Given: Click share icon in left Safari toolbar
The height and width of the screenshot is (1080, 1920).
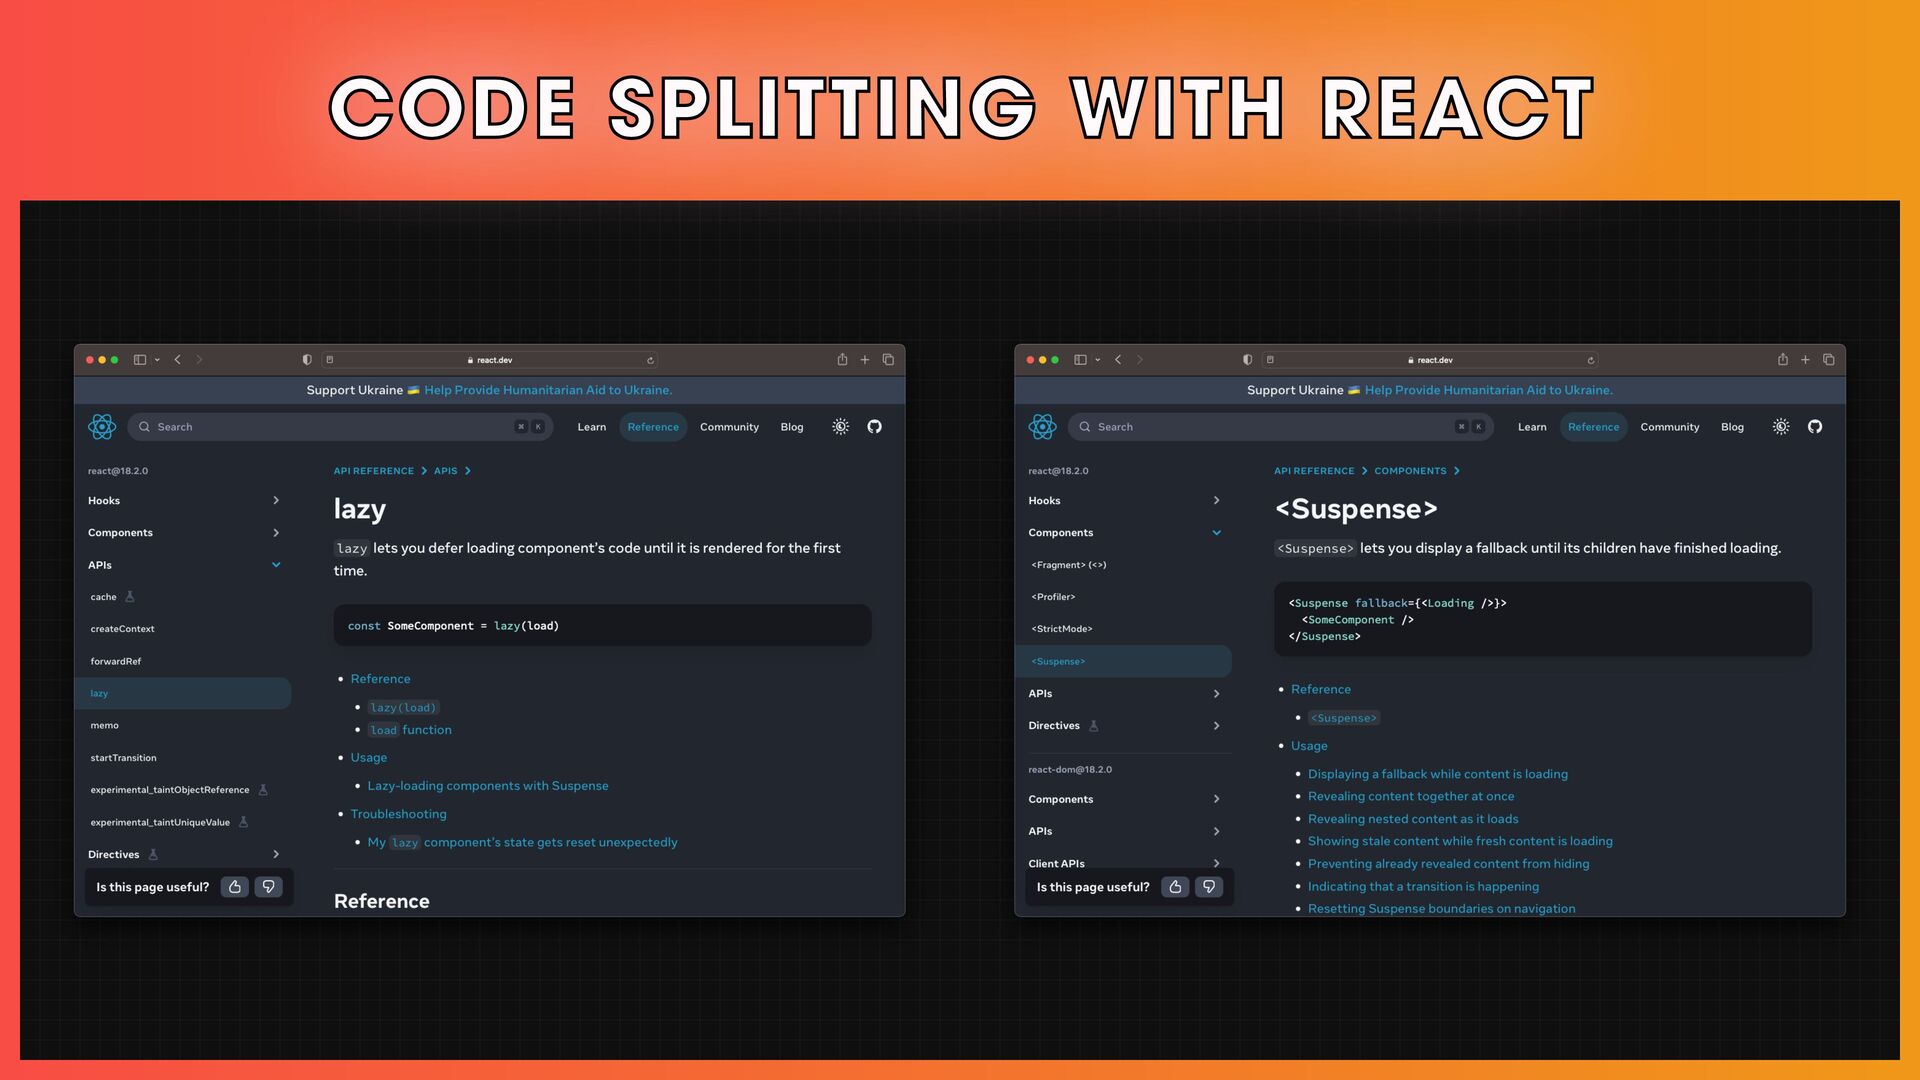Looking at the screenshot, I should pyautogui.click(x=842, y=360).
